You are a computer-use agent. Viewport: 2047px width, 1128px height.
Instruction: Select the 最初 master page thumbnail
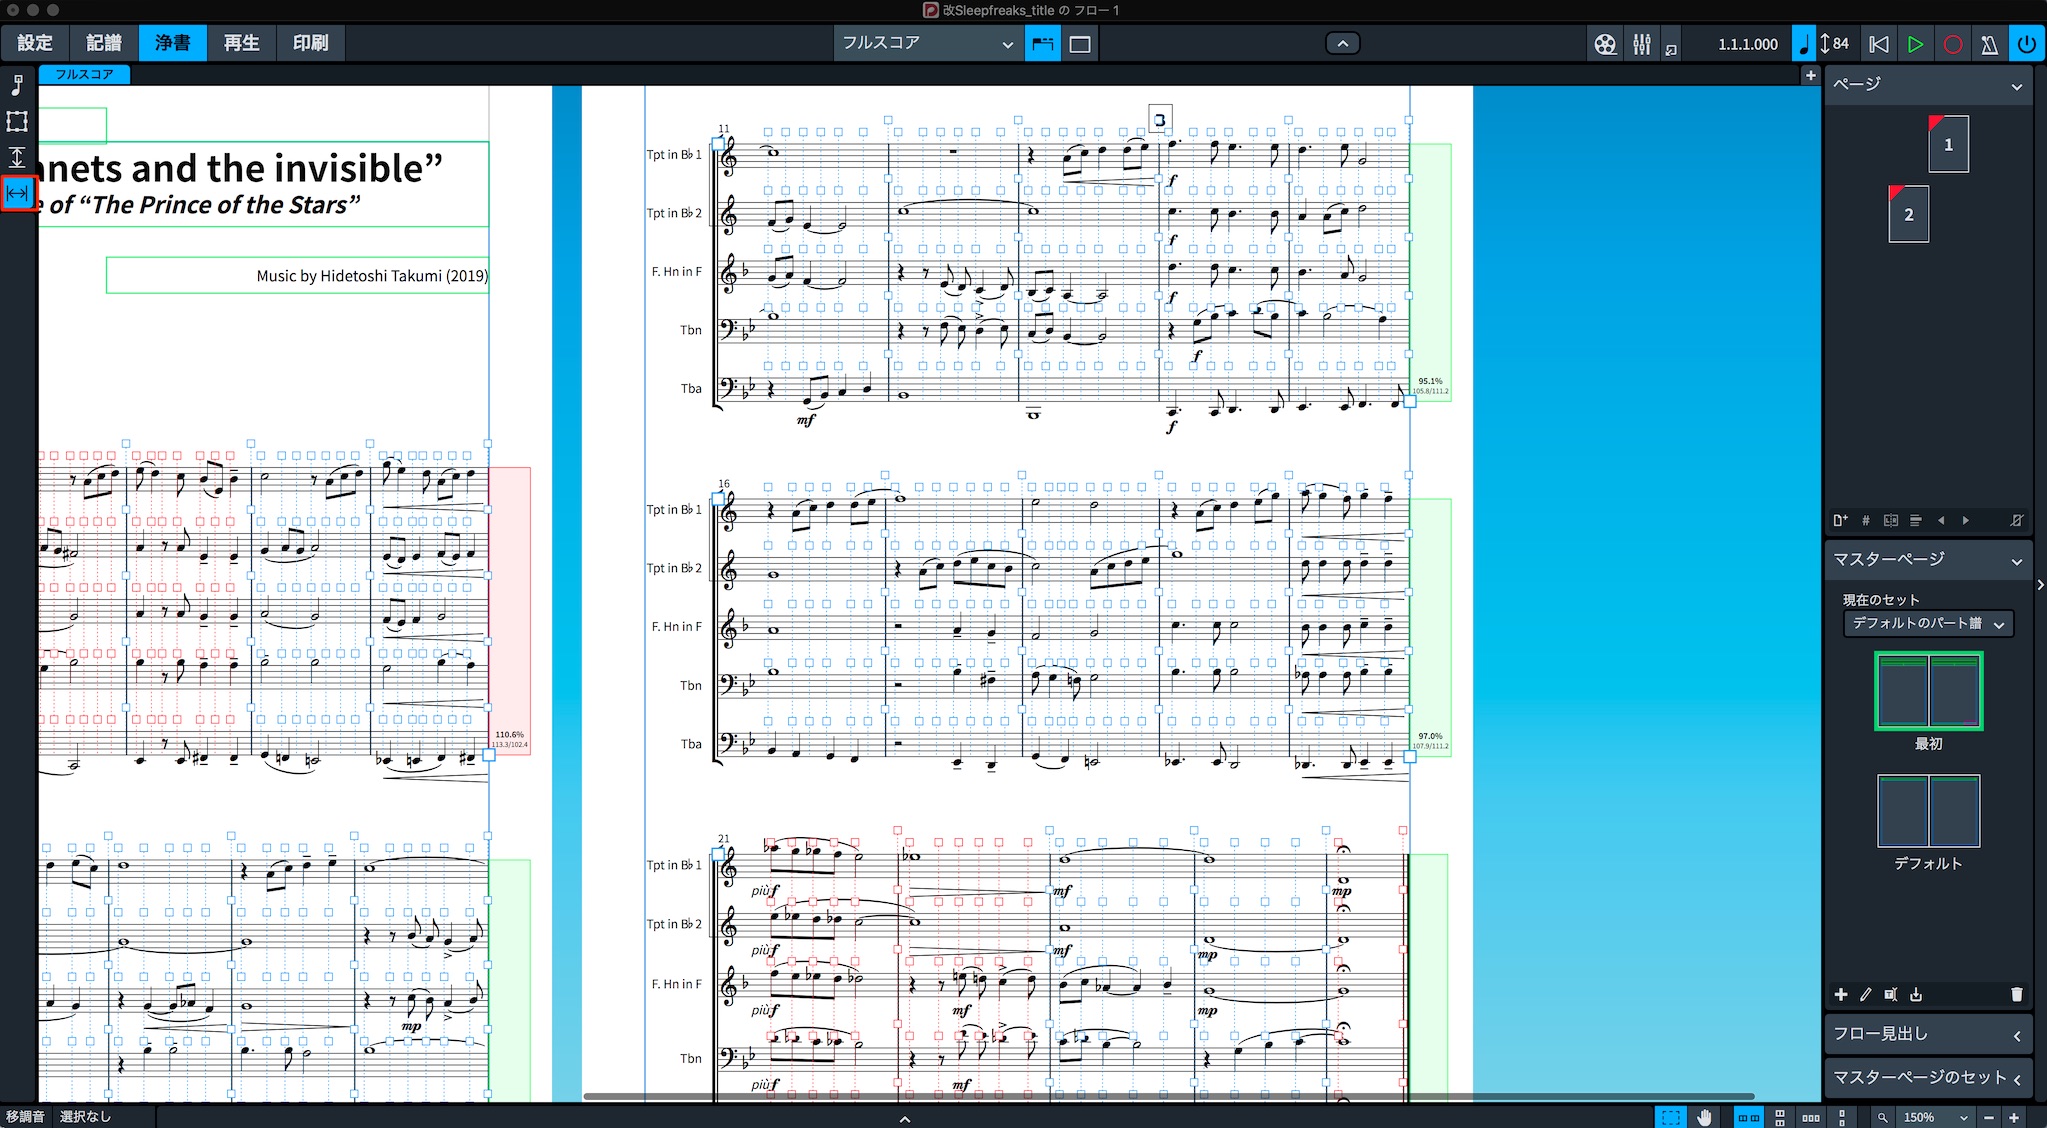[1928, 691]
